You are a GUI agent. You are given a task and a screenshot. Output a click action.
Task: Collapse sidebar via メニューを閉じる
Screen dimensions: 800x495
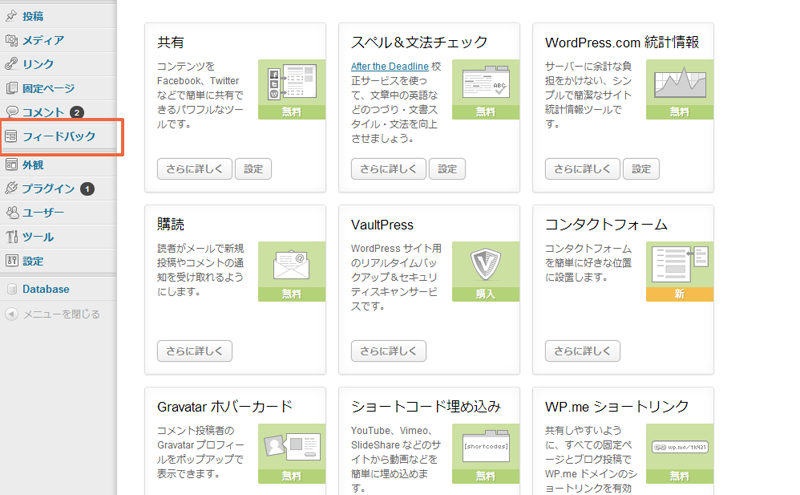coord(62,314)
